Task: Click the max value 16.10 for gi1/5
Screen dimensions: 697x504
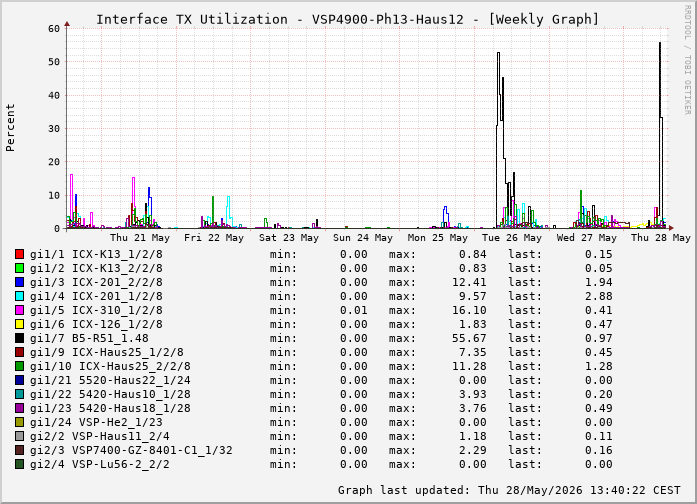Action: point(469,310)
